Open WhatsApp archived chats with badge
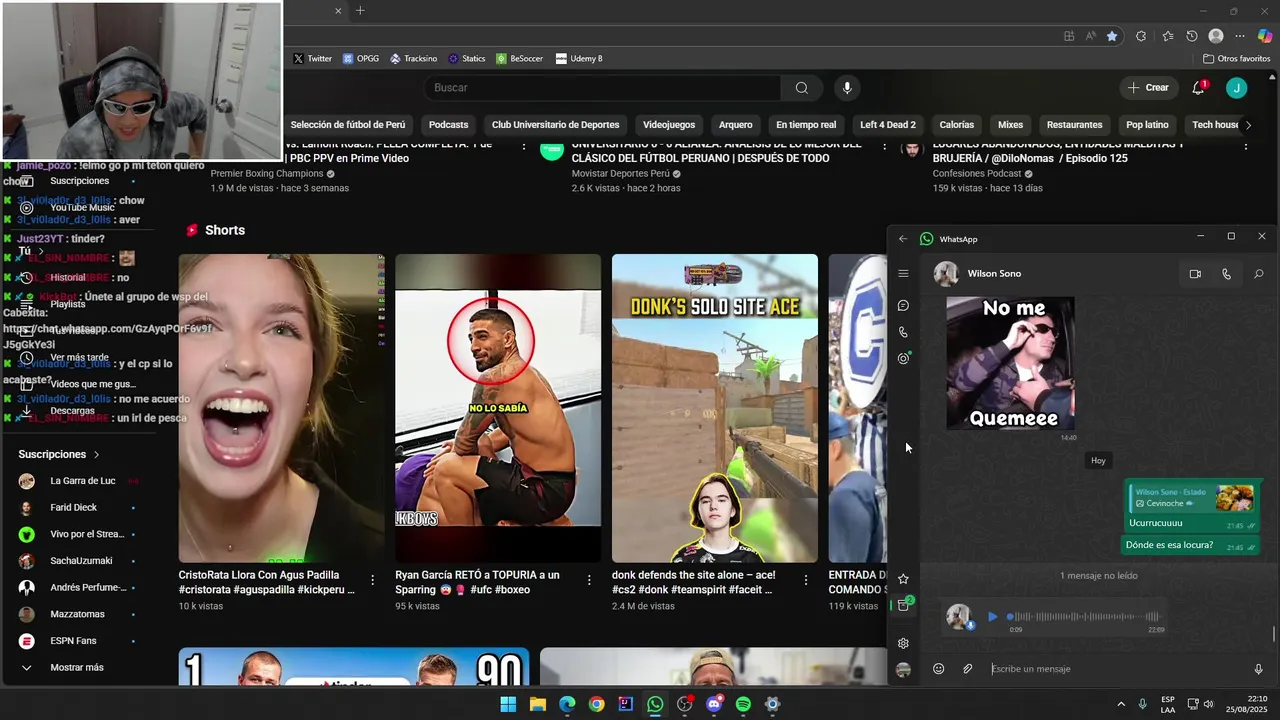The image size is (1280, 720). tap(904, 605)
